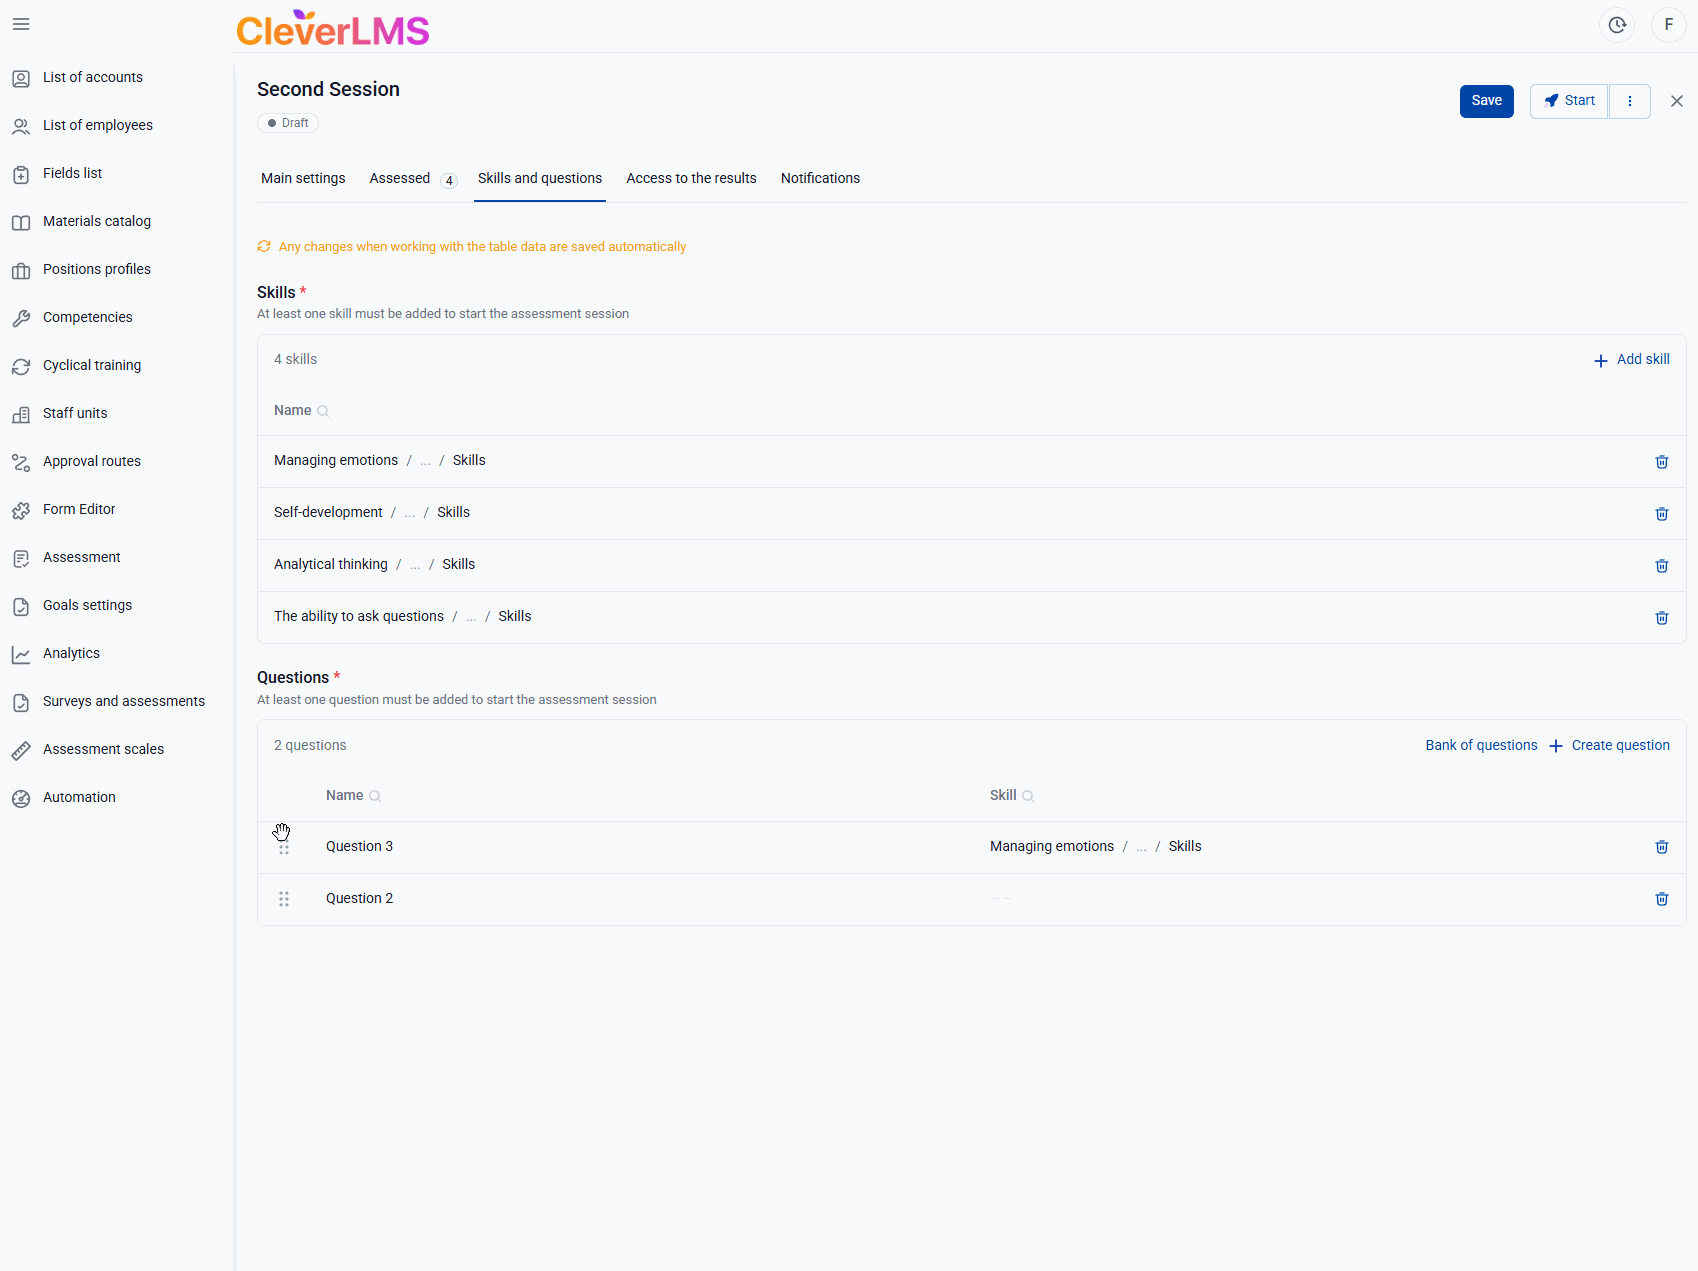Open search beside the skills Name header
Image resolution: width=1698 pixels, height=1271 pixels.
pyautogui.click(x=323, y=411)
